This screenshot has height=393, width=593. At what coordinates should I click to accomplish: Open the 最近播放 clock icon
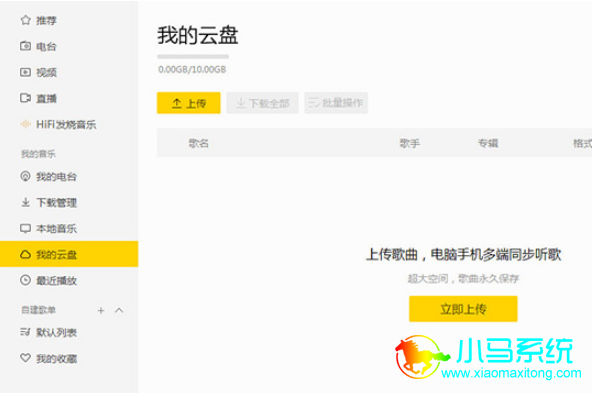pos(25,280)
